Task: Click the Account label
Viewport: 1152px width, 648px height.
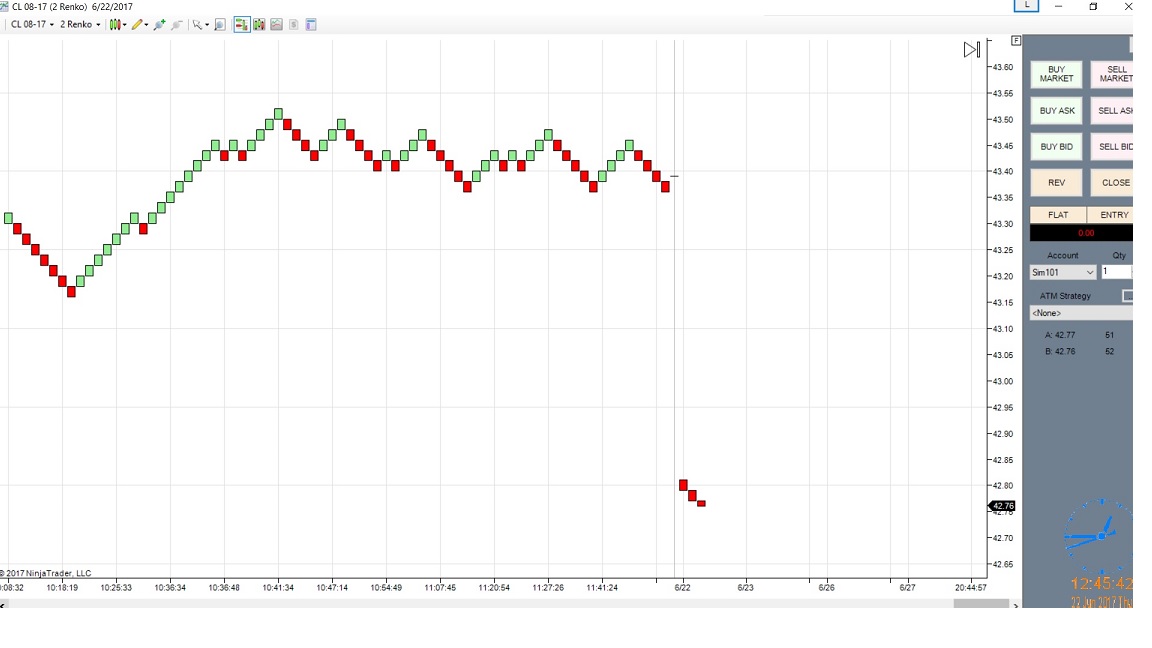Action: point(1062,256)
